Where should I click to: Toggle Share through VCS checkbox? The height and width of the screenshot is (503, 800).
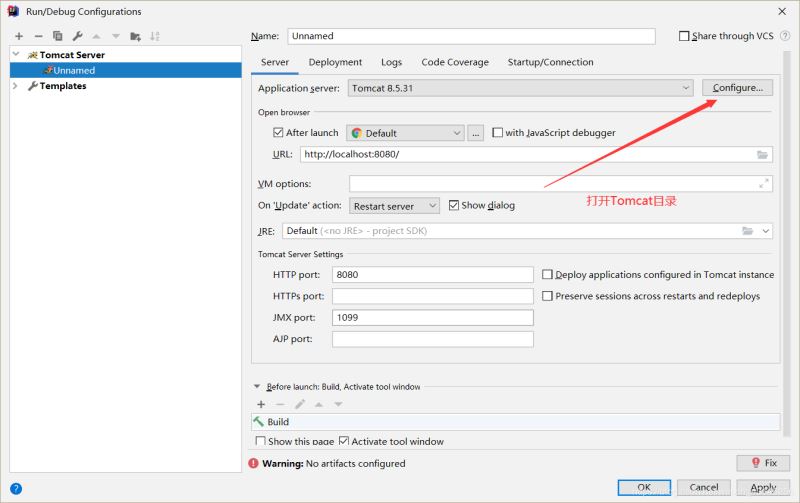pos(684,36)
